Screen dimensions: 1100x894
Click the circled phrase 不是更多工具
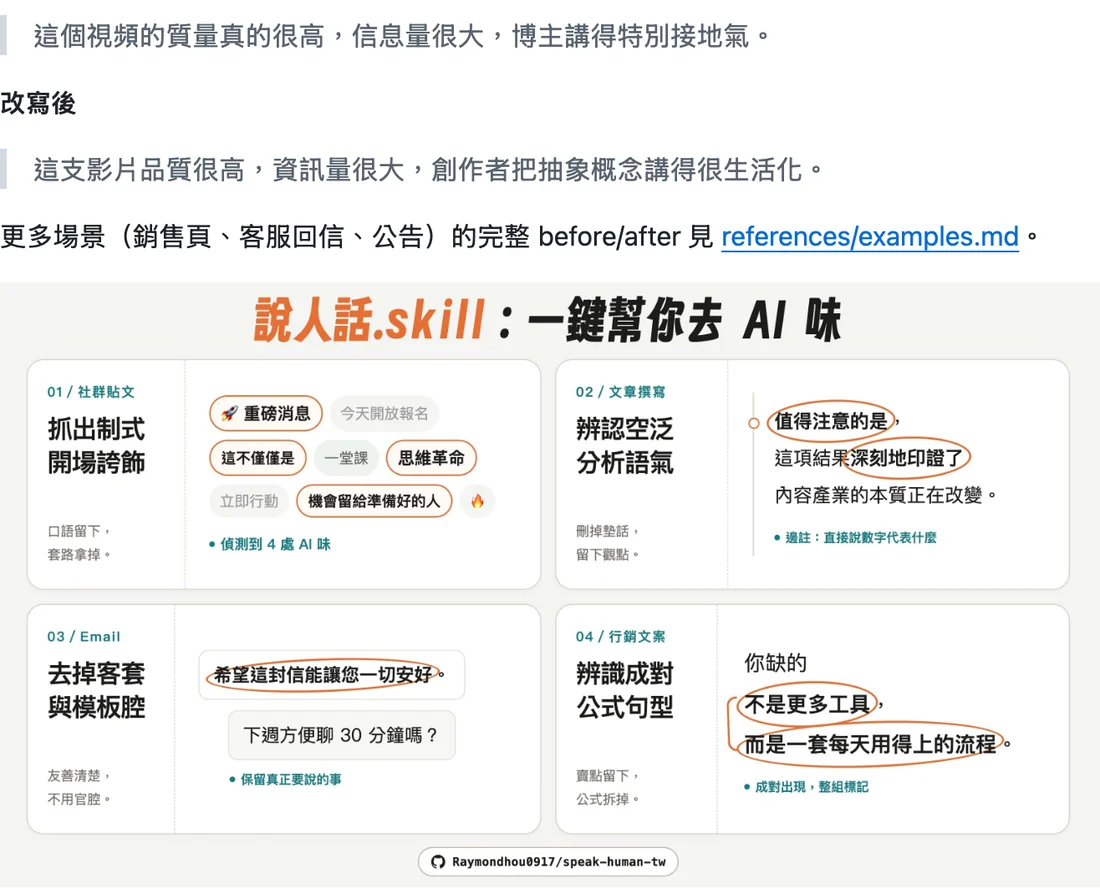click(x=807, y=704)
